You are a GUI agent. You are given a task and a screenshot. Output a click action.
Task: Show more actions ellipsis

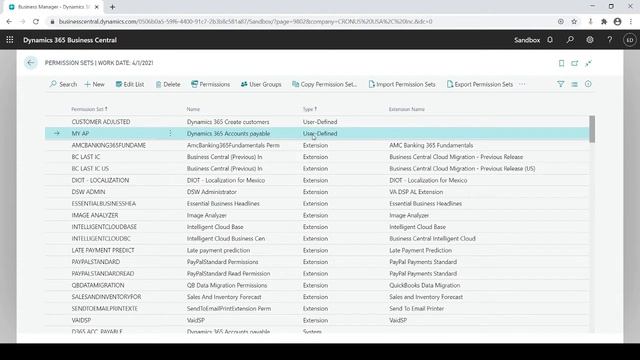point(522,84)
